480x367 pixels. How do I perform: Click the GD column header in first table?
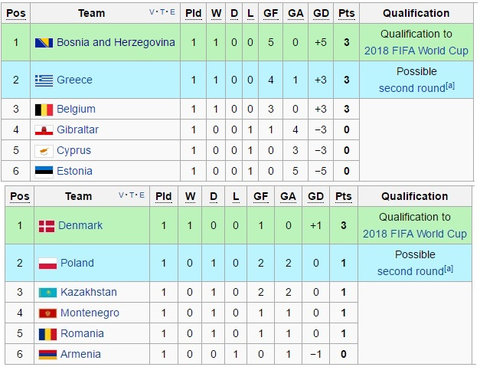(x=321, y=13)
